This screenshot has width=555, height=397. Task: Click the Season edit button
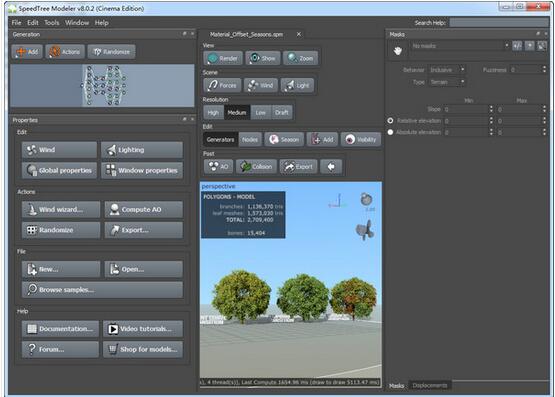coord(284,139)
